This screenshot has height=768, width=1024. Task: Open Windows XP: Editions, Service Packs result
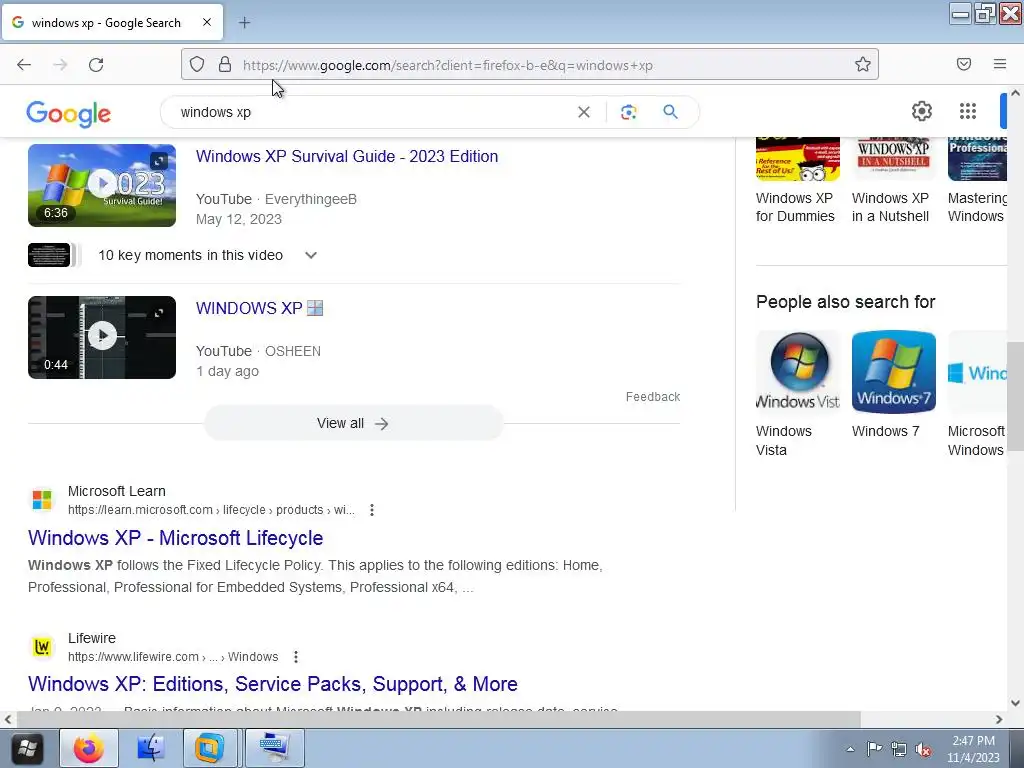(273, 684)
